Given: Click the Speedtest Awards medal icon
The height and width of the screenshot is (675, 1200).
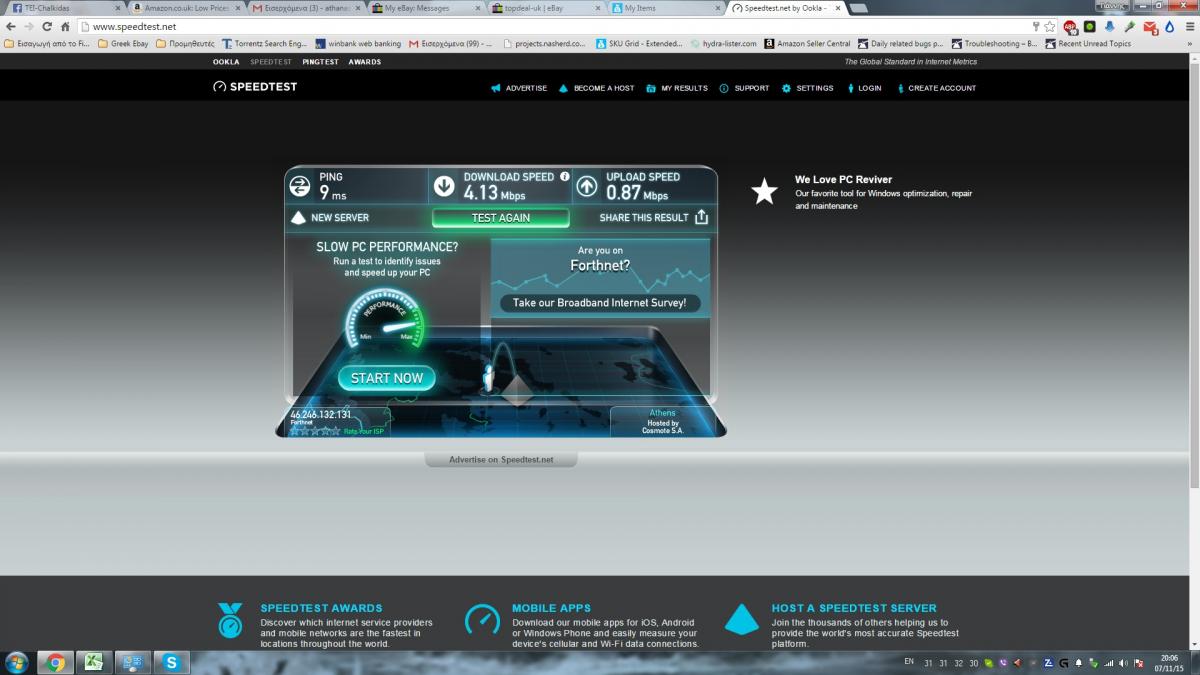Looking at the screenshot, I should [230, 621].
